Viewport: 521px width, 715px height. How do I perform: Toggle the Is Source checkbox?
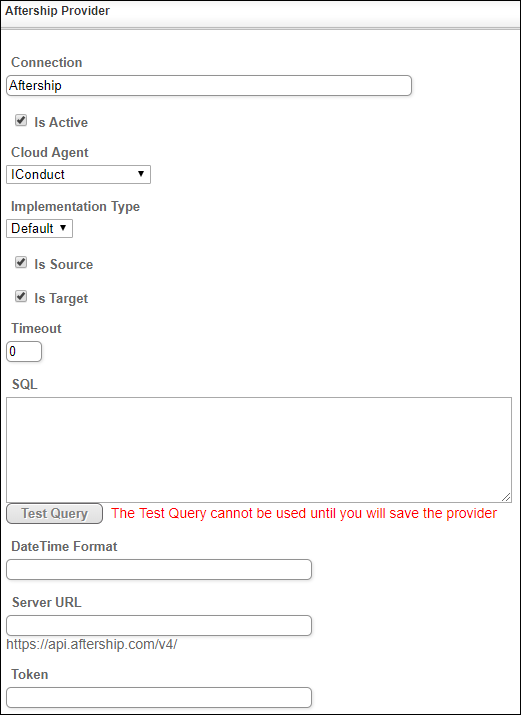coord(21,262)
